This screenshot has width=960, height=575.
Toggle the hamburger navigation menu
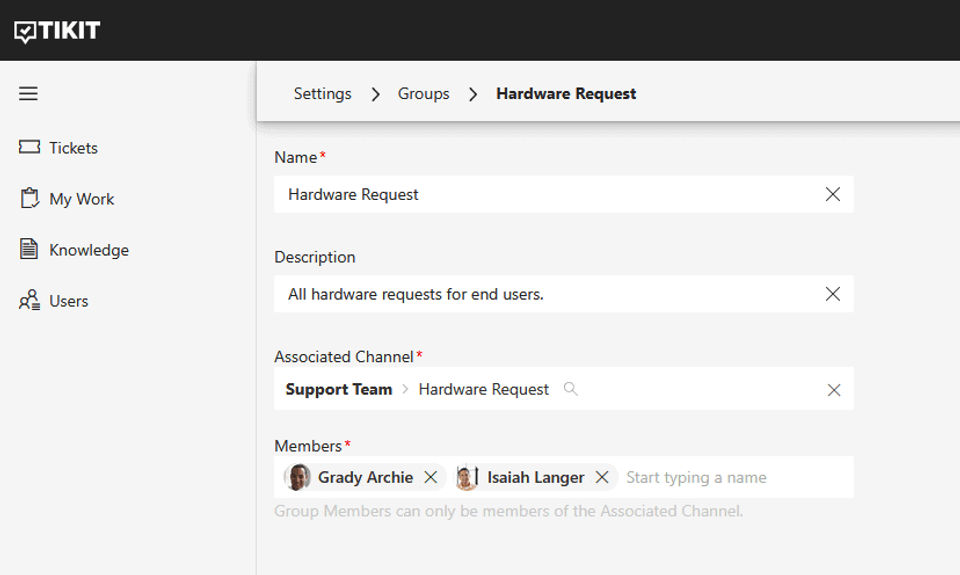28,94
